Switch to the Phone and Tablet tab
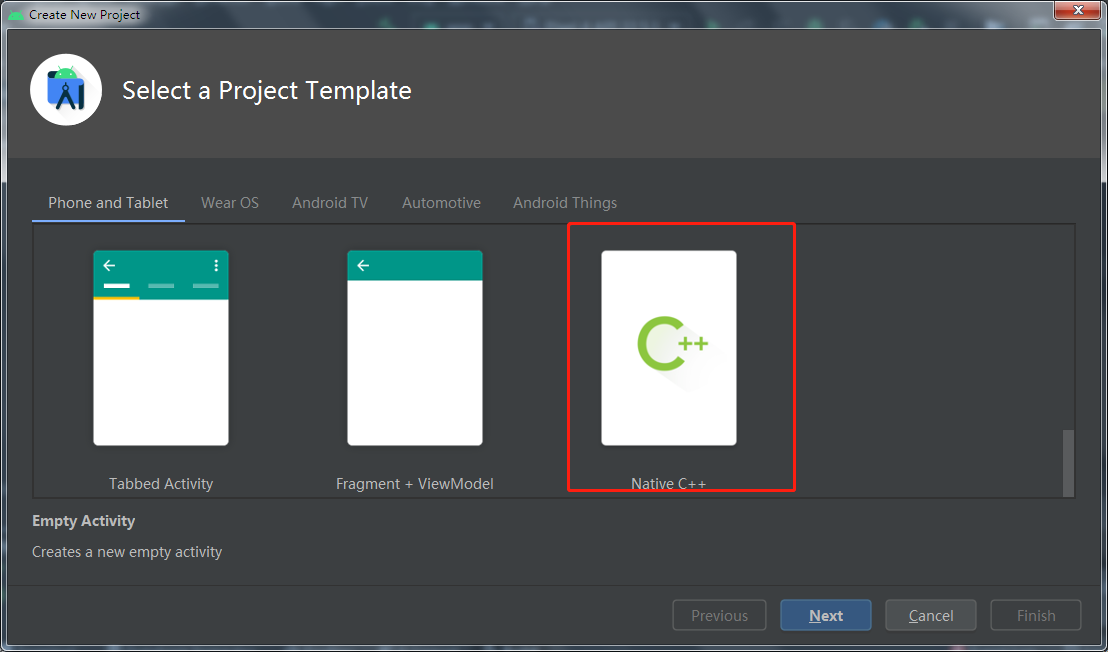This screenshot has height=652, width=1108. pyautogui.click(x=108, y=203)
